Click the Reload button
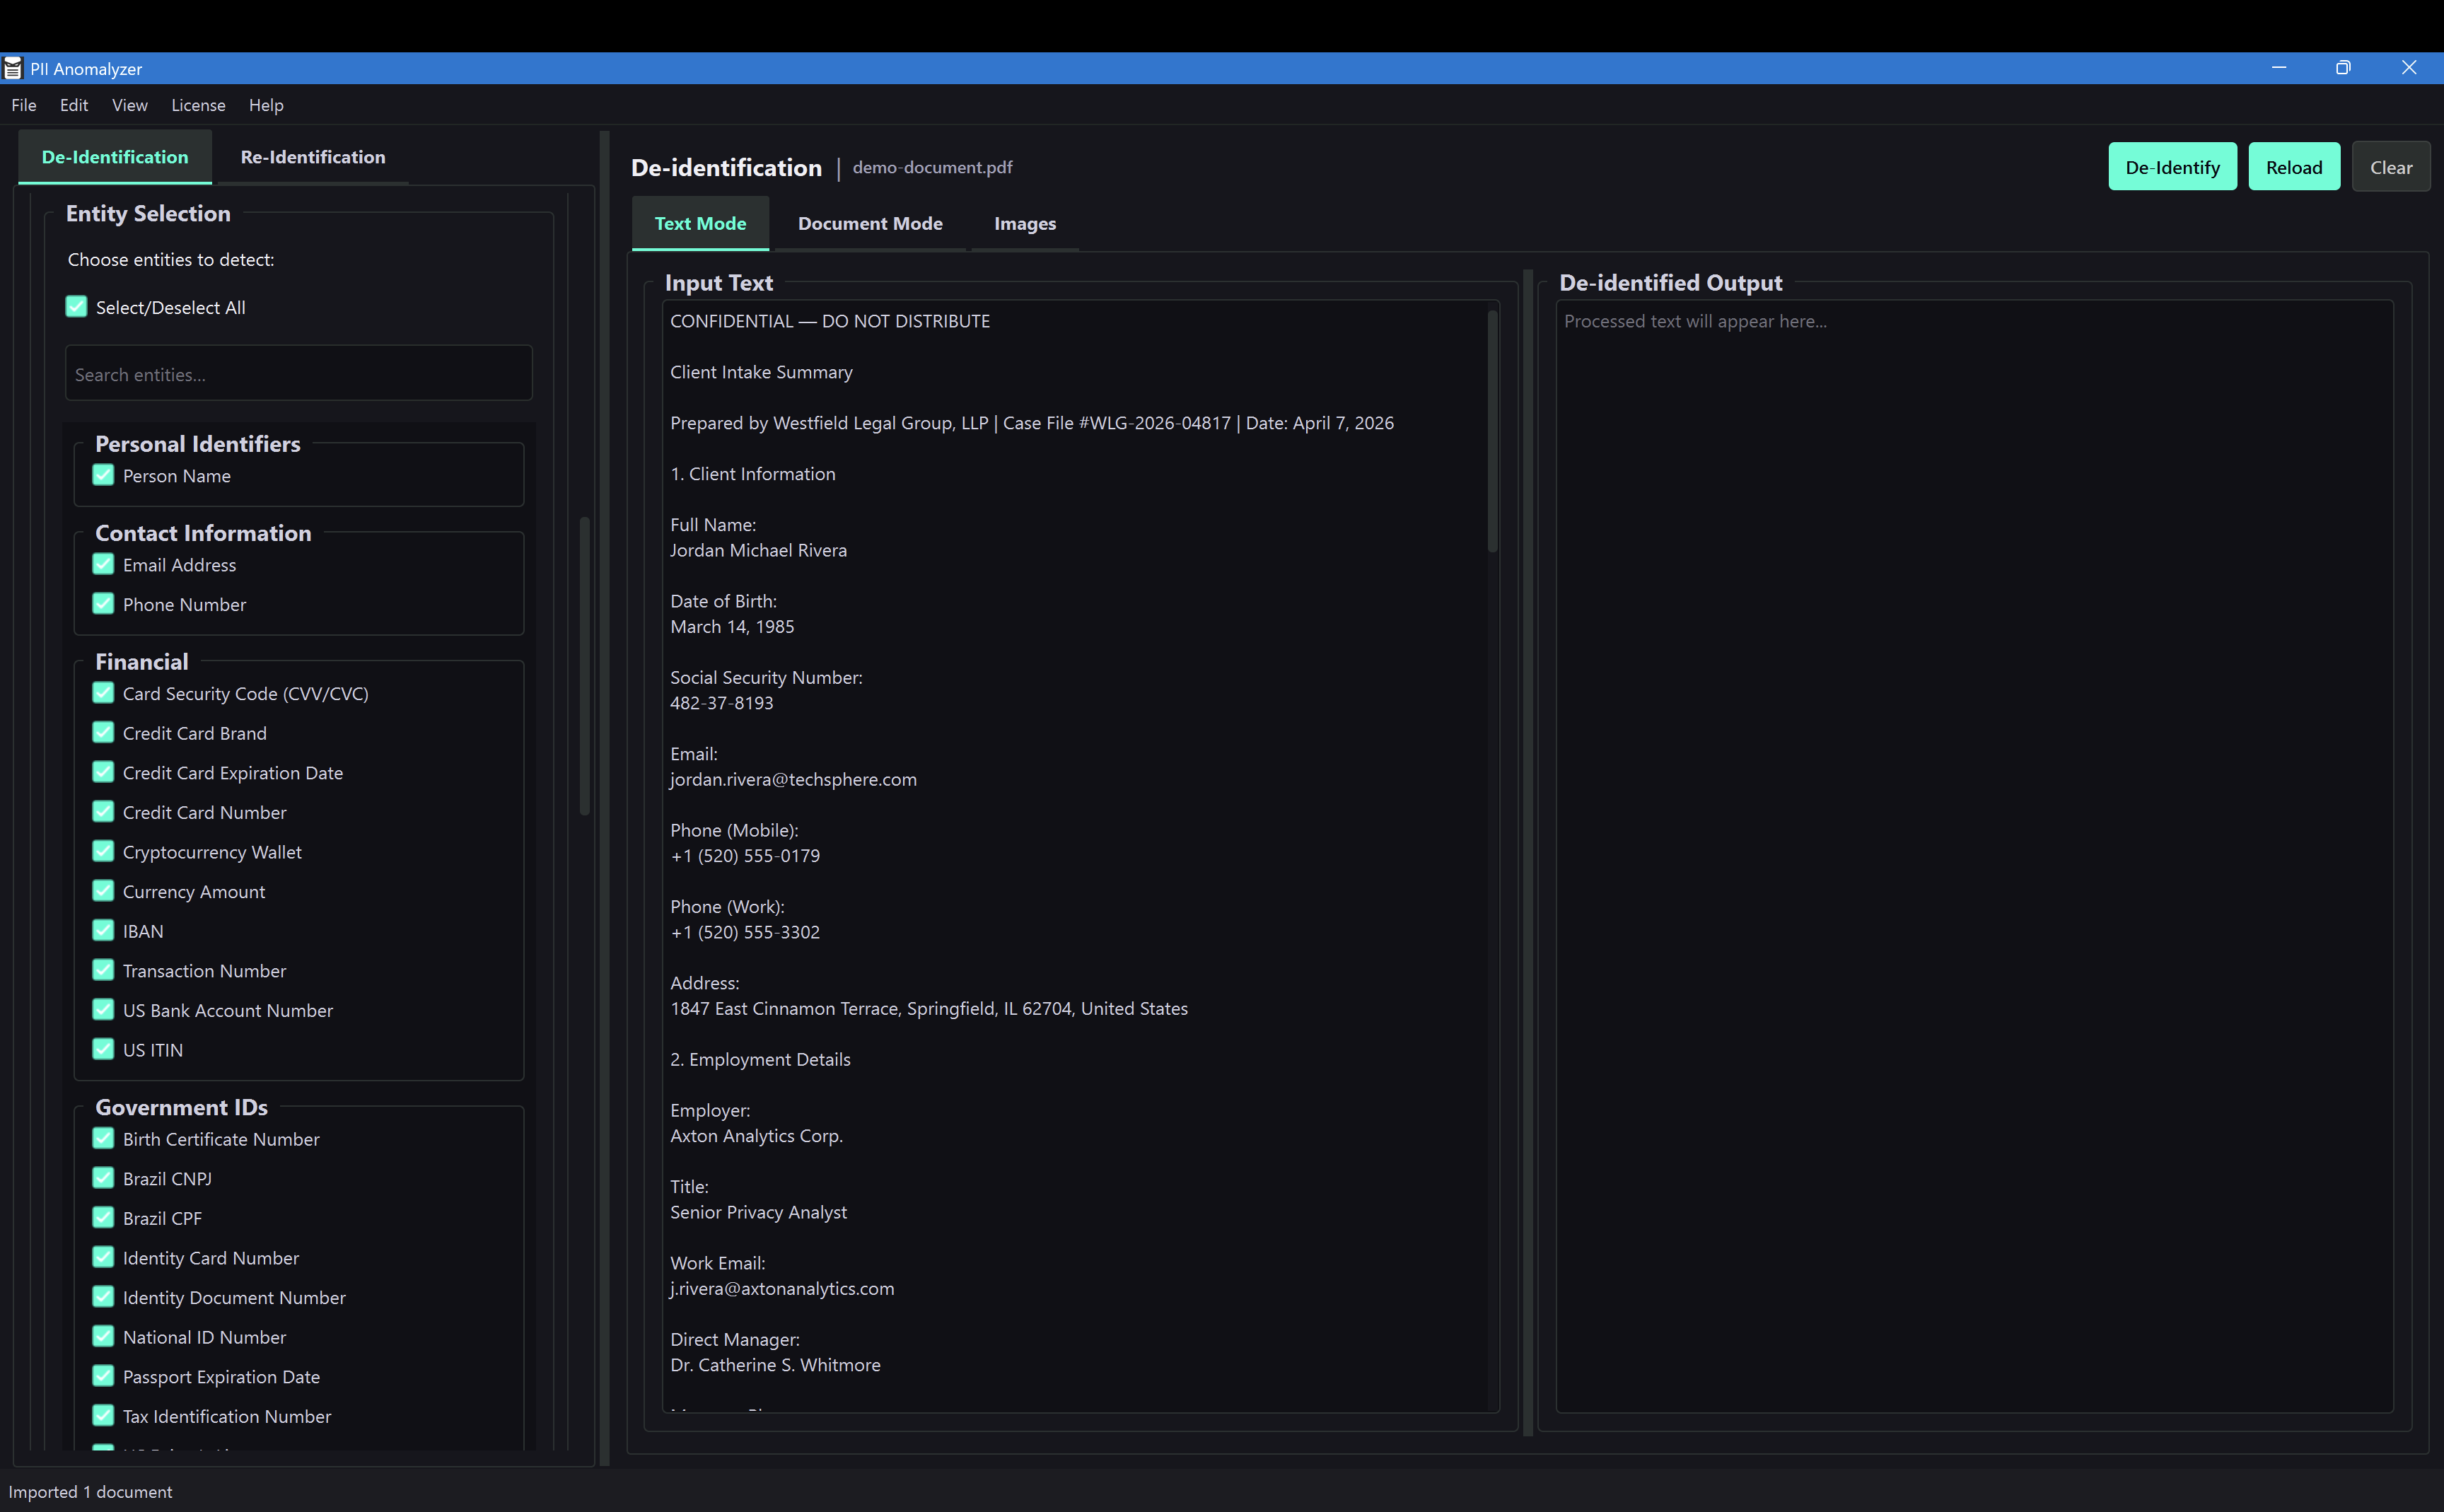This screenshot has width=2444, height=1512. tap(2294, 167)
